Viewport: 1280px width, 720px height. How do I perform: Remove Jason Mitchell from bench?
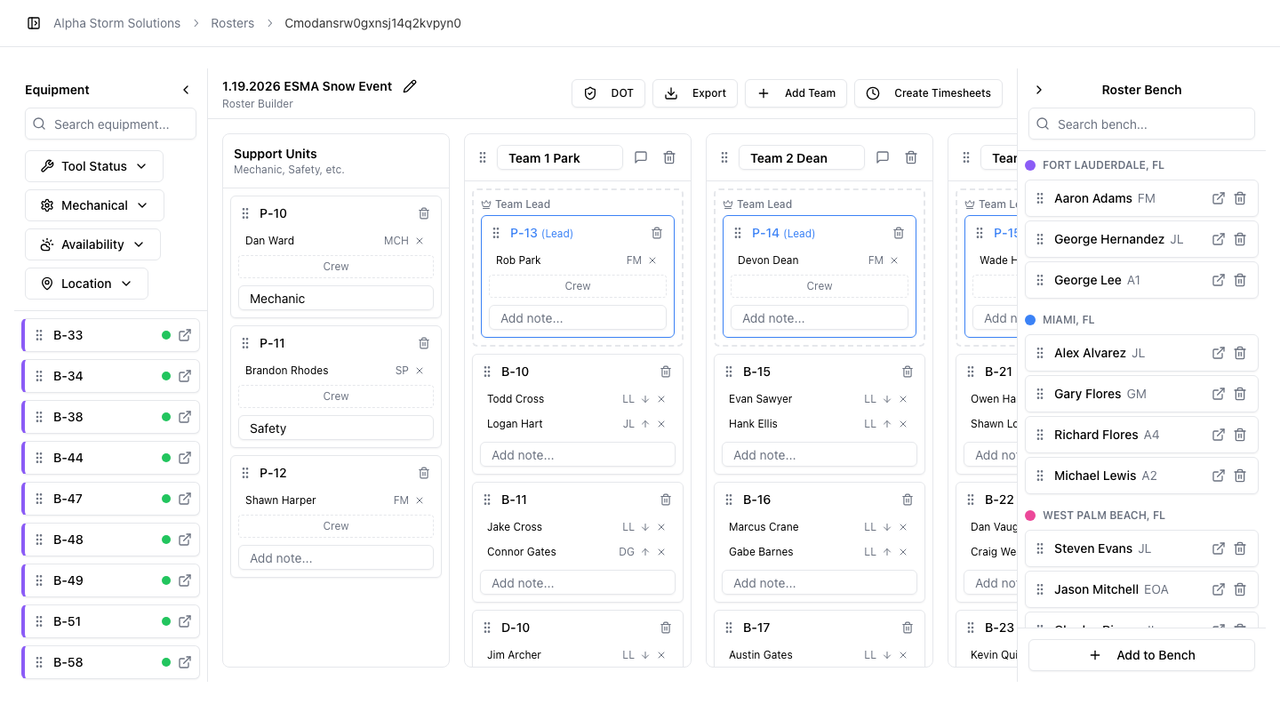1240,590
